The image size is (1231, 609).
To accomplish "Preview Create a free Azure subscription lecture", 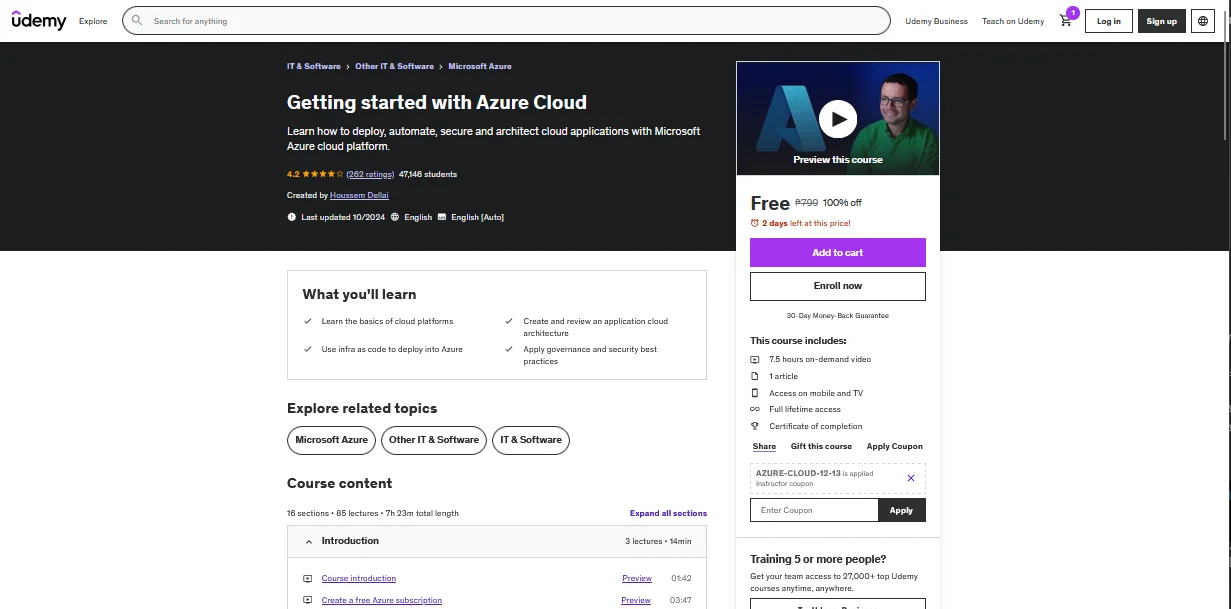I will click(636, 600).
